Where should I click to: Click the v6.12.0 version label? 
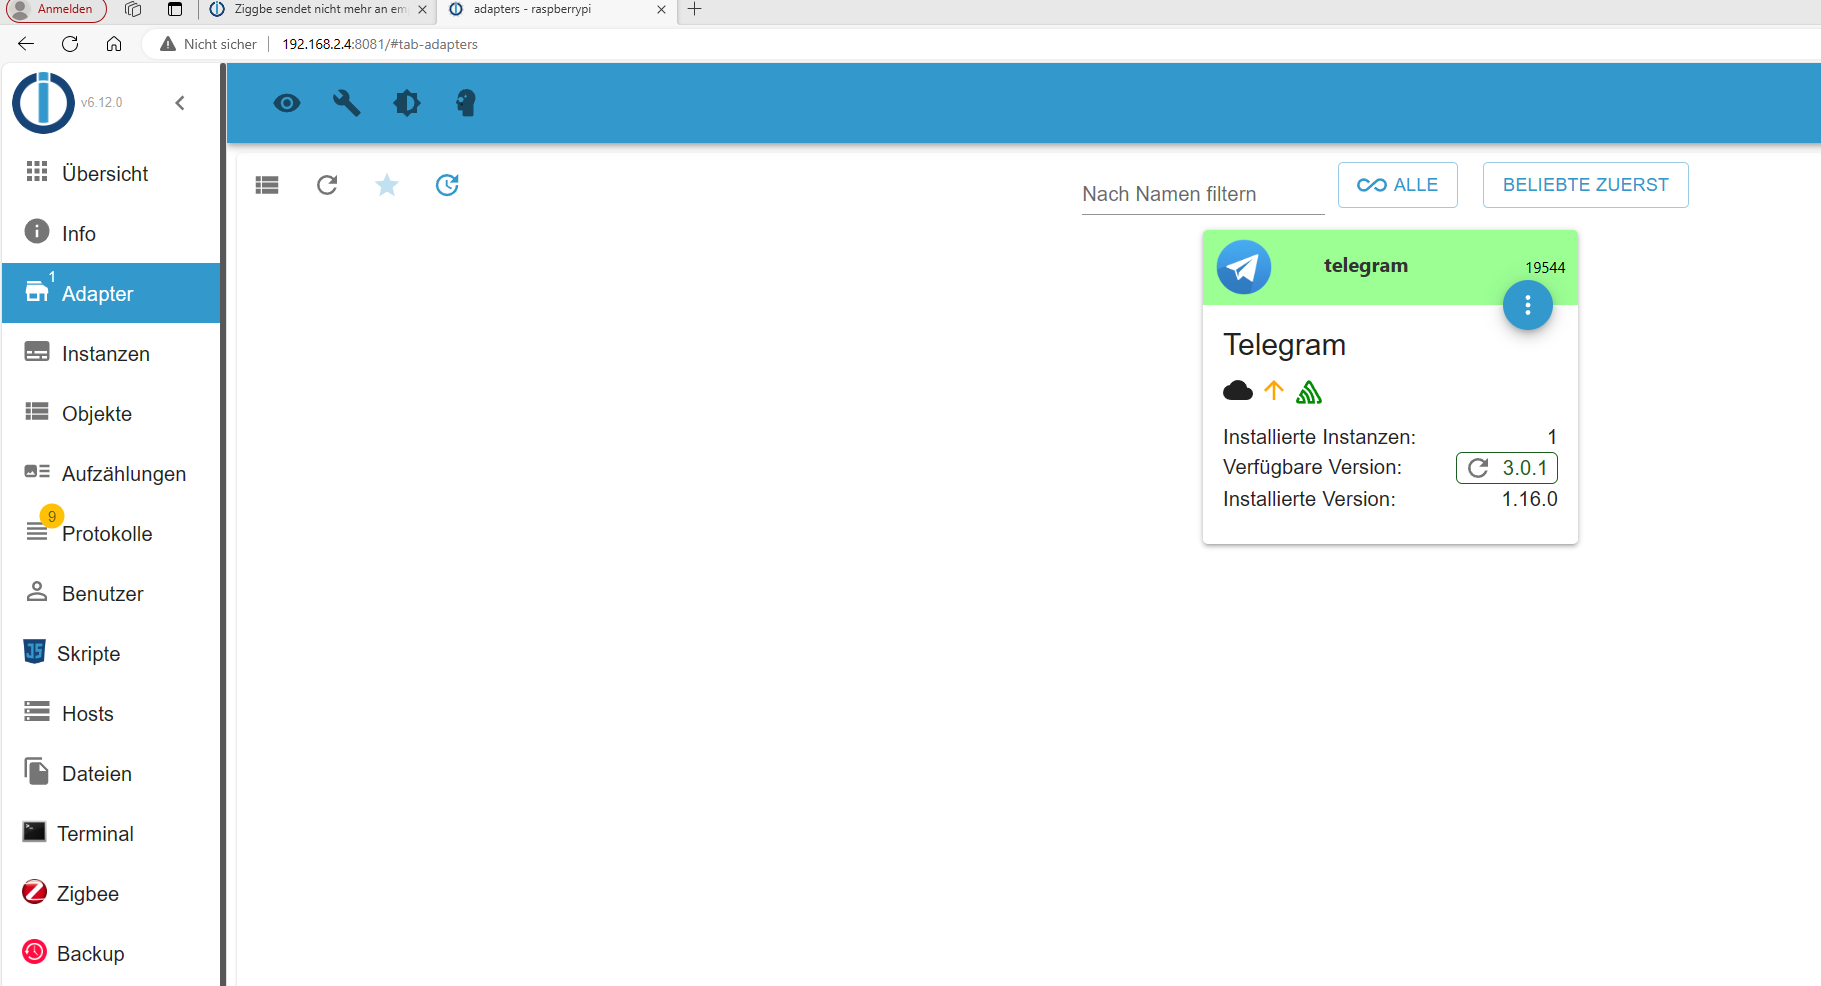click(x=102, y=102)
